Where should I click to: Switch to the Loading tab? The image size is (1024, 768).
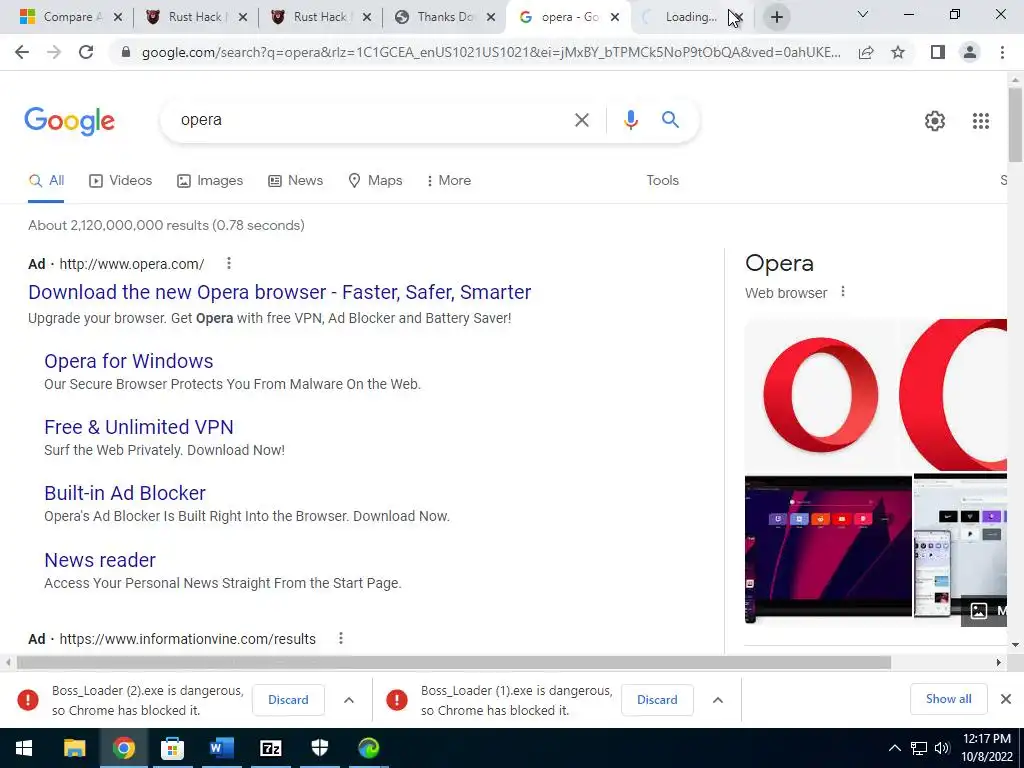pos(690,17)
